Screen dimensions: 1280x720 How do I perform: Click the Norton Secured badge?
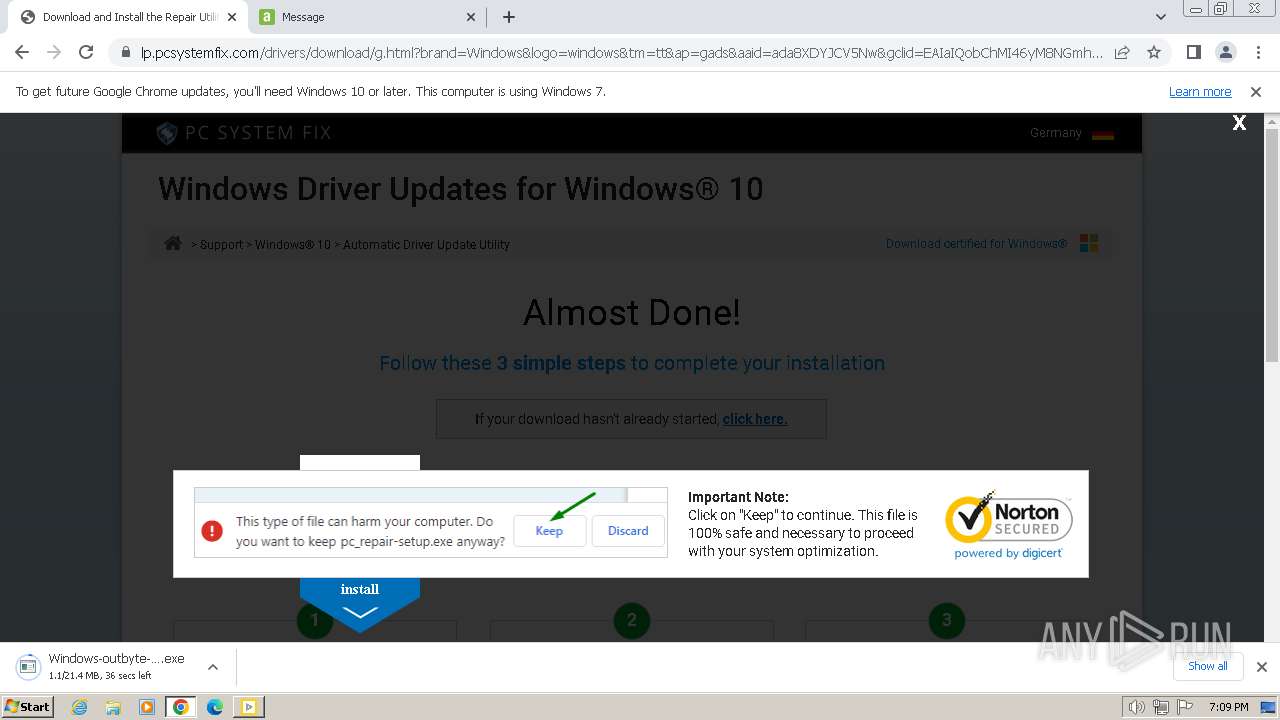pos(1008,524)
